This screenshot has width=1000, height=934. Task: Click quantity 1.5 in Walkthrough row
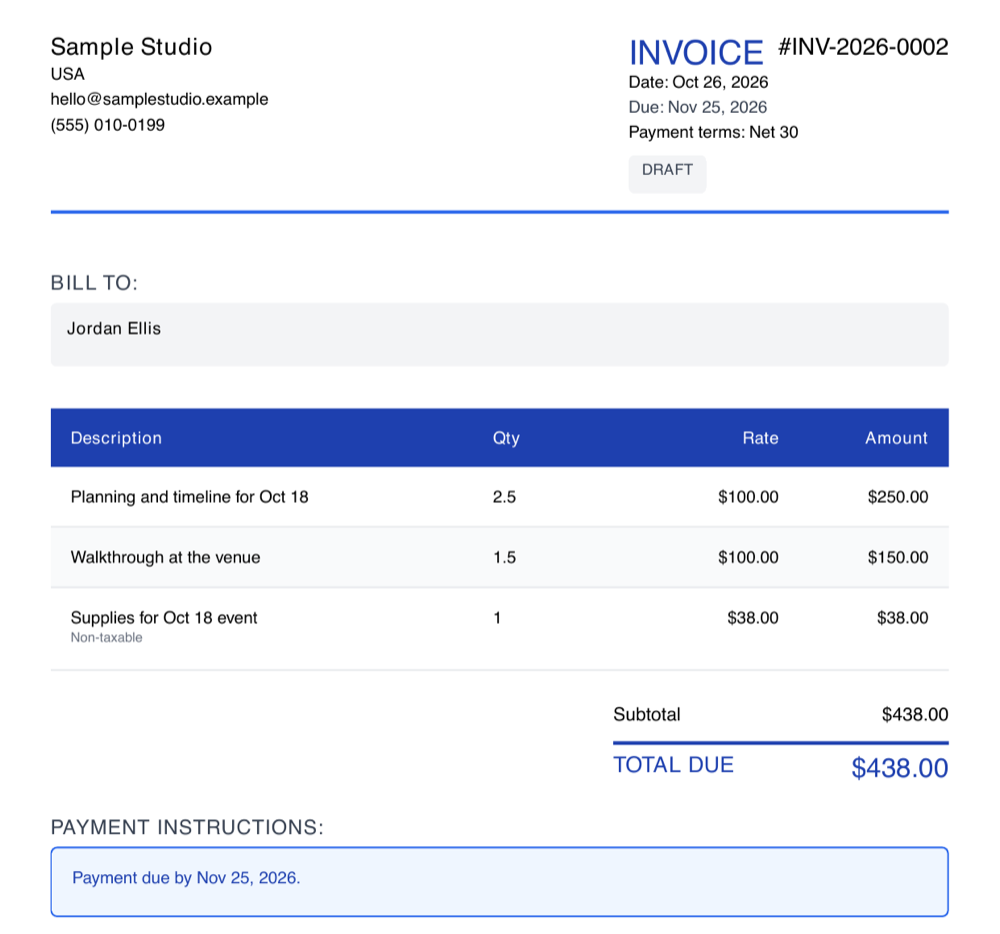pos(504,557)
